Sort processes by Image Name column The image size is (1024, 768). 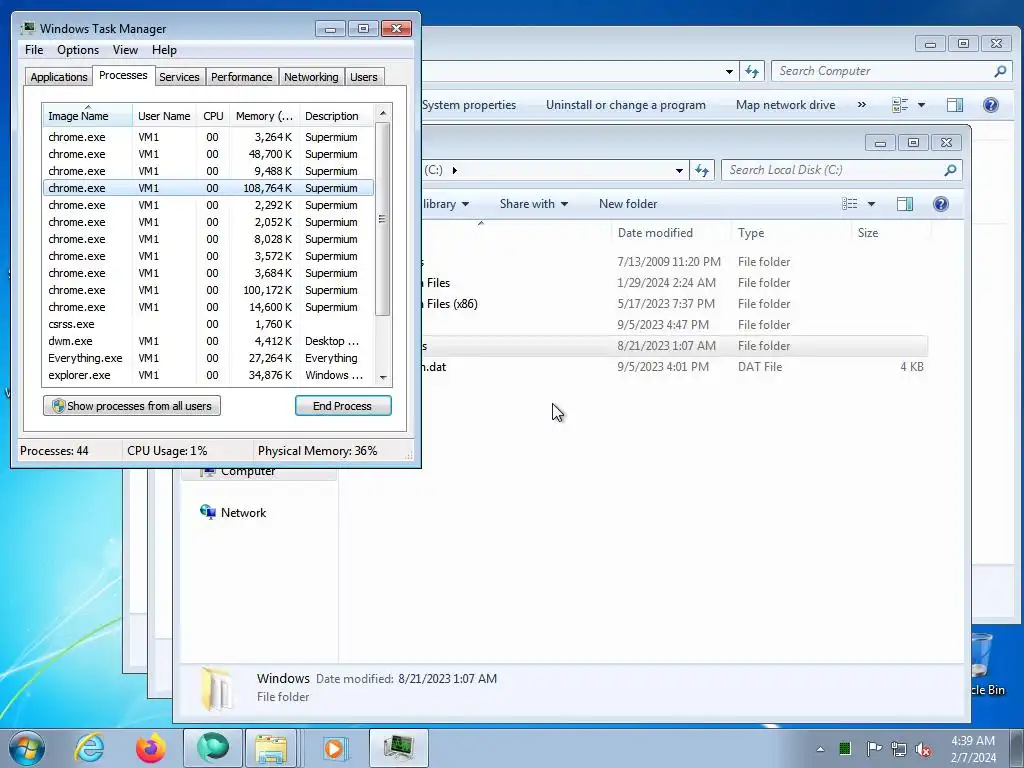pyautogui.click(x=88, y=116)
